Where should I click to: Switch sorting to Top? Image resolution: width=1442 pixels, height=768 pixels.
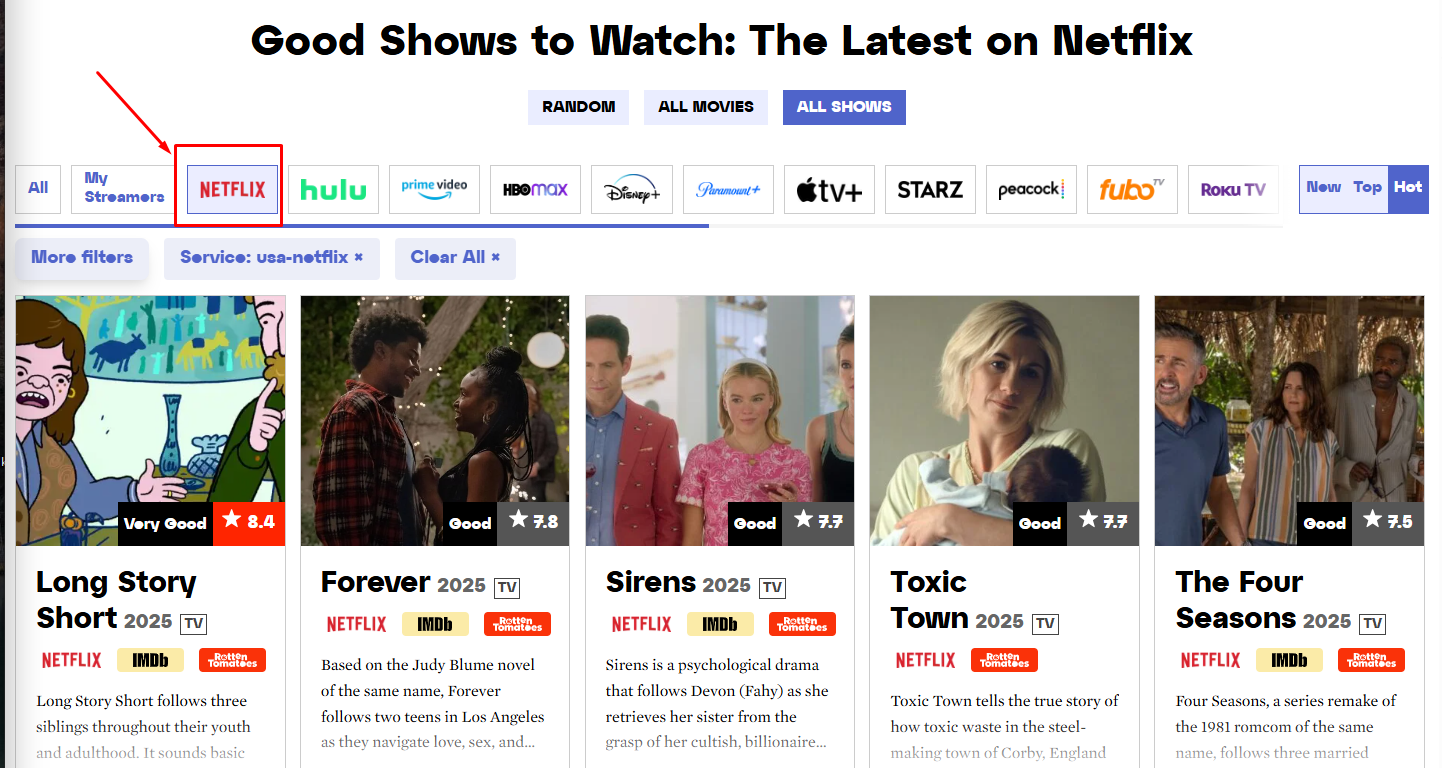point(1367,187)
